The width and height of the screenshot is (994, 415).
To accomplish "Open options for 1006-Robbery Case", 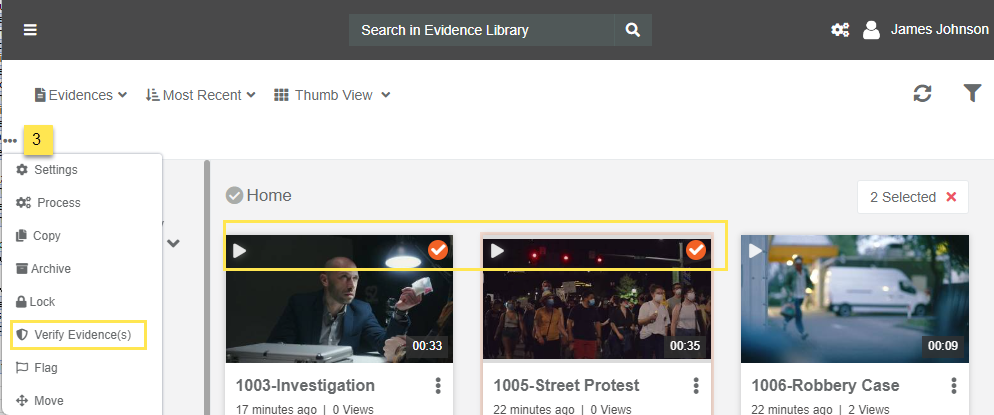I will (954, 386).
